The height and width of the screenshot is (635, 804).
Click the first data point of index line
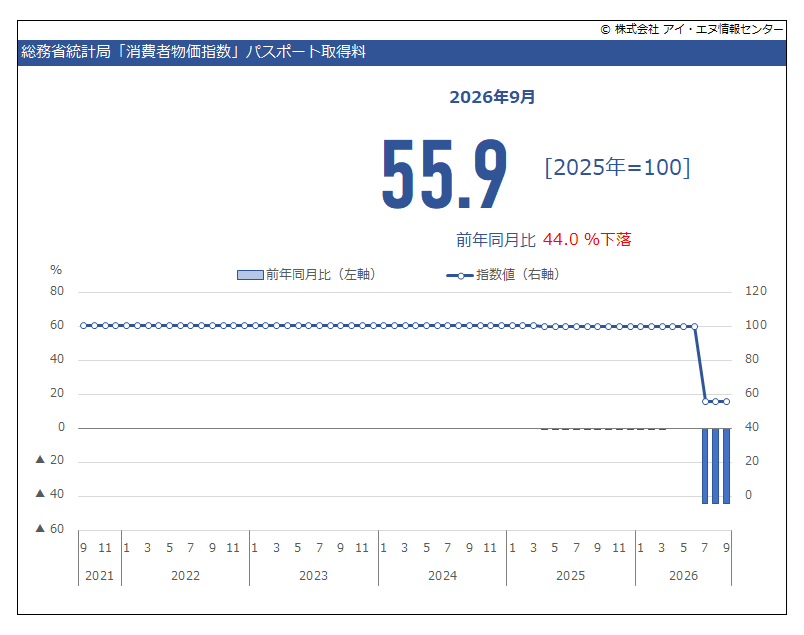tap(84, 326)
